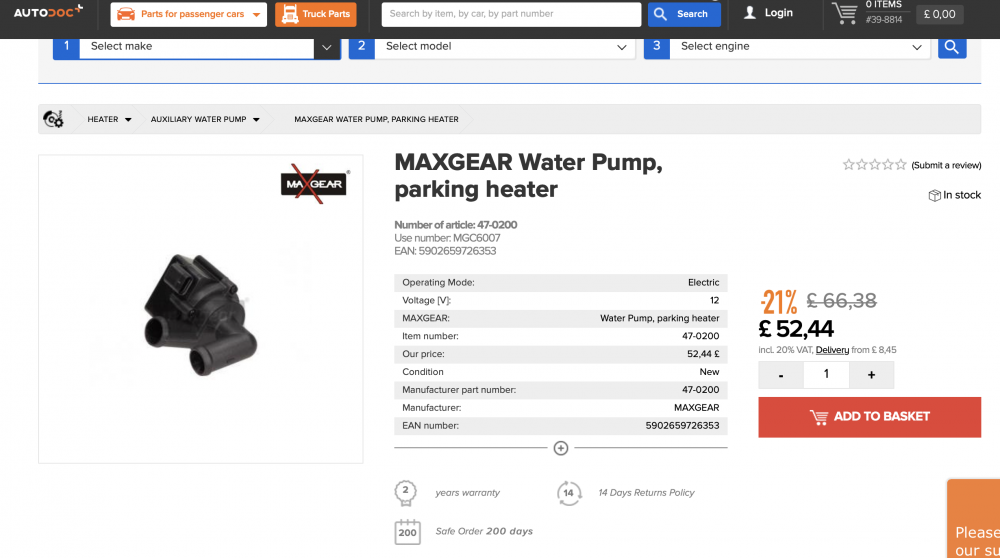Rate product with star rating

pos(874,165)
